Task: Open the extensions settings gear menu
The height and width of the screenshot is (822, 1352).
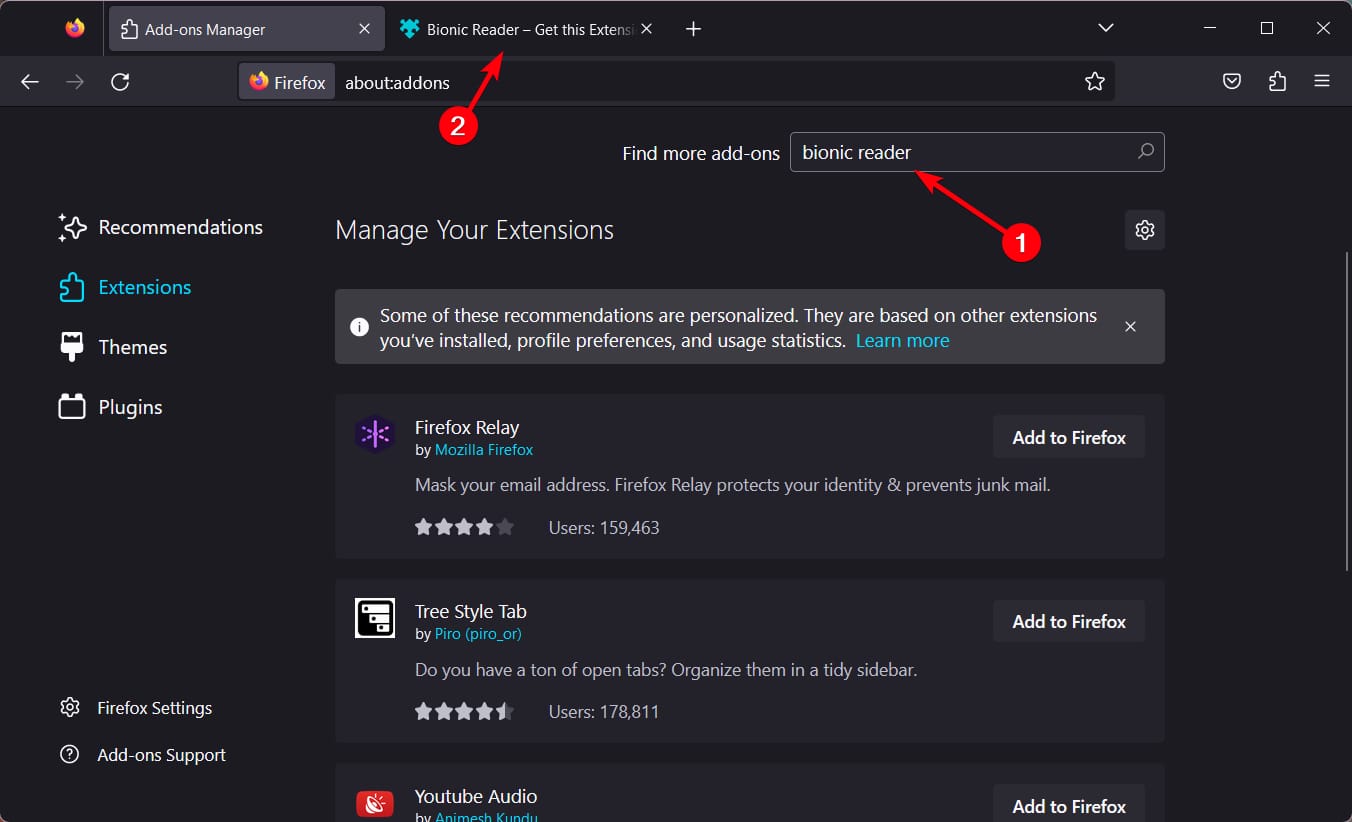Action: coord(1144,230)
